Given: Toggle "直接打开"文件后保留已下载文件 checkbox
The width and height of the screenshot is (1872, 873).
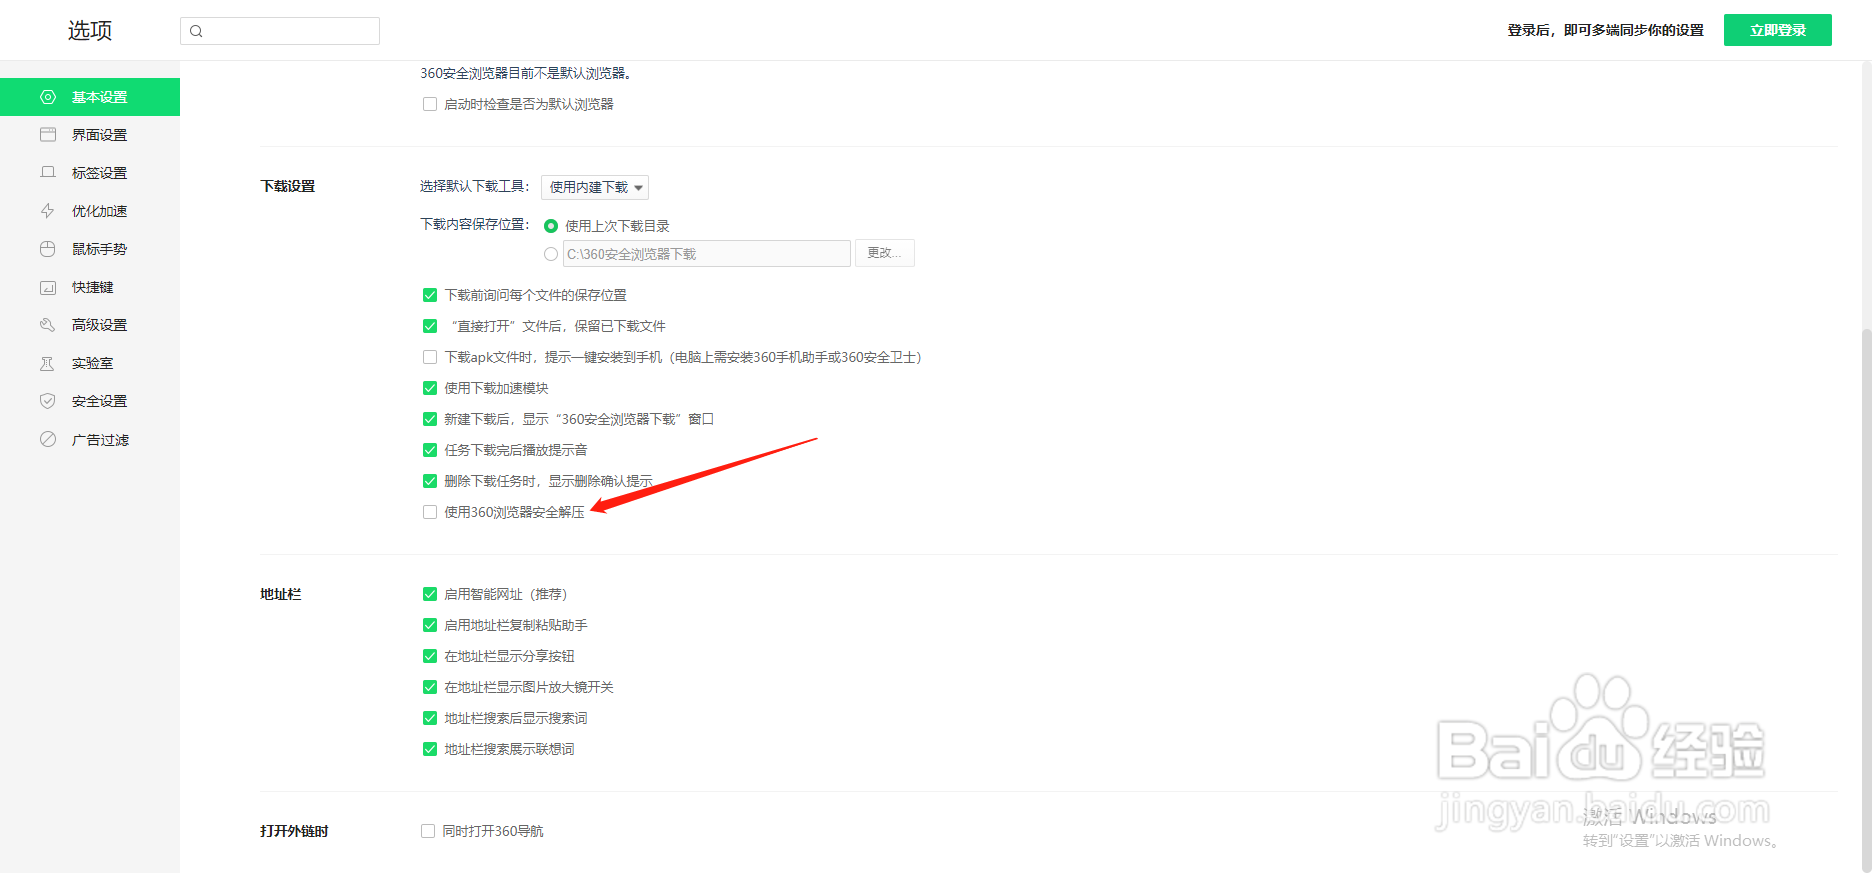Looking at the screenshot, I should pos(430,326).
